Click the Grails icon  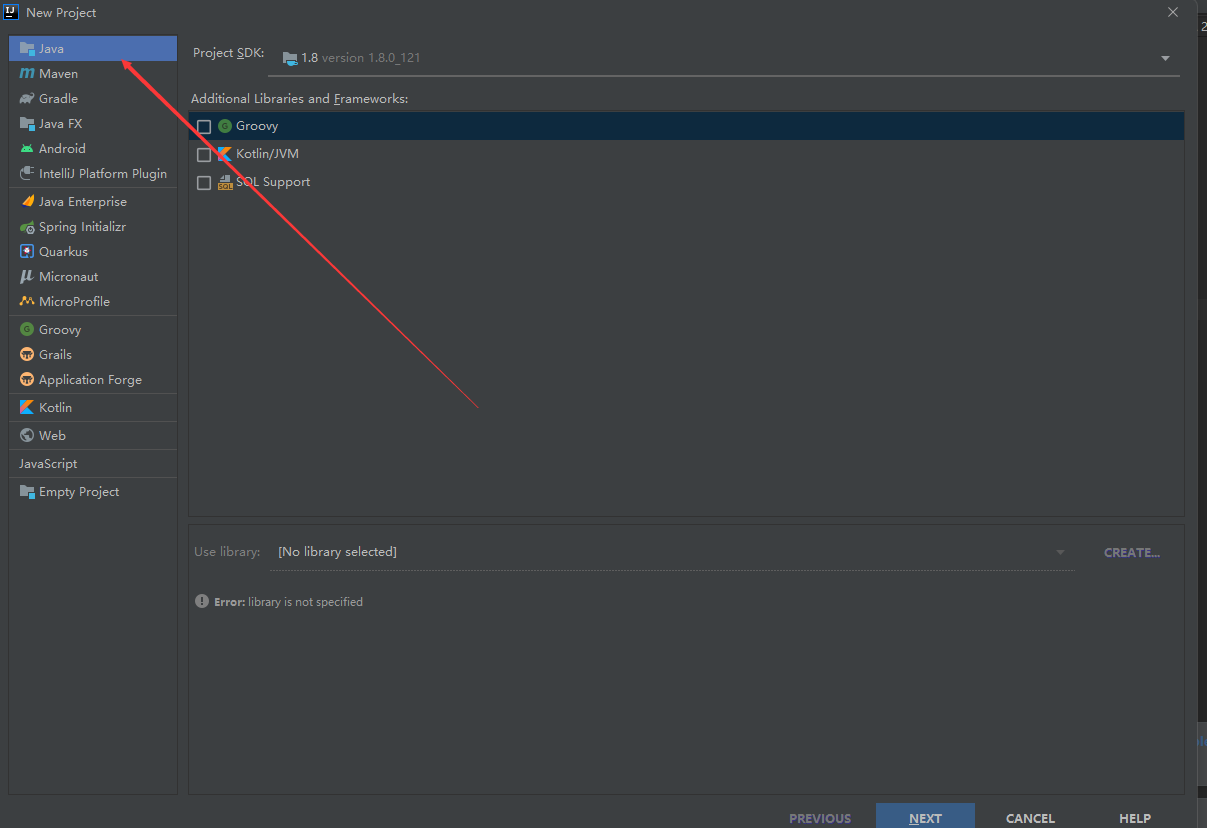tap(27, 354)
